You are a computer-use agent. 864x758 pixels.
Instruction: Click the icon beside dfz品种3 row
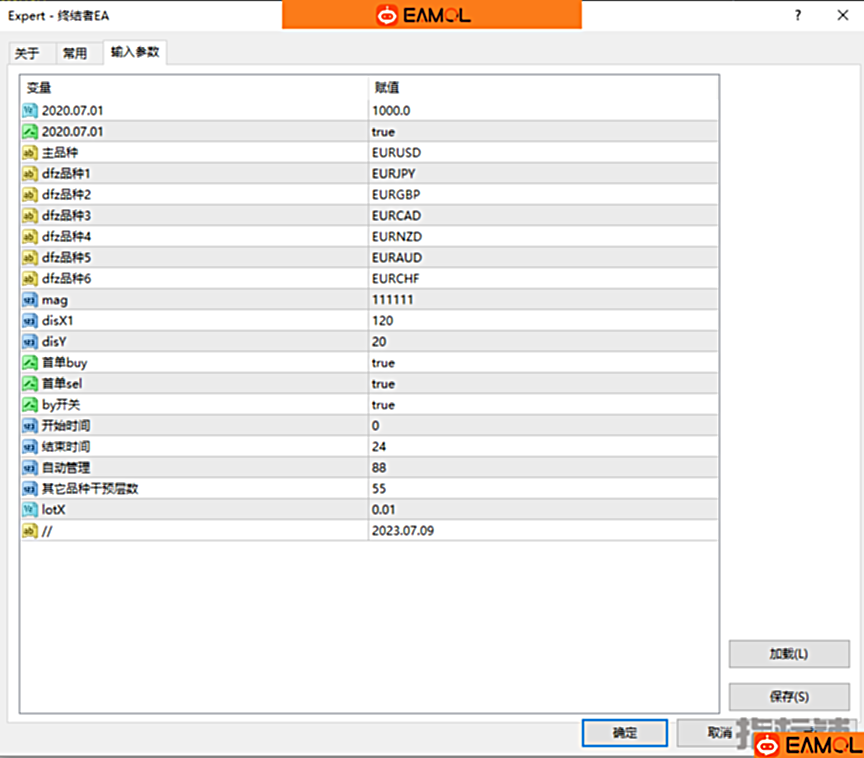coord(30,216)
